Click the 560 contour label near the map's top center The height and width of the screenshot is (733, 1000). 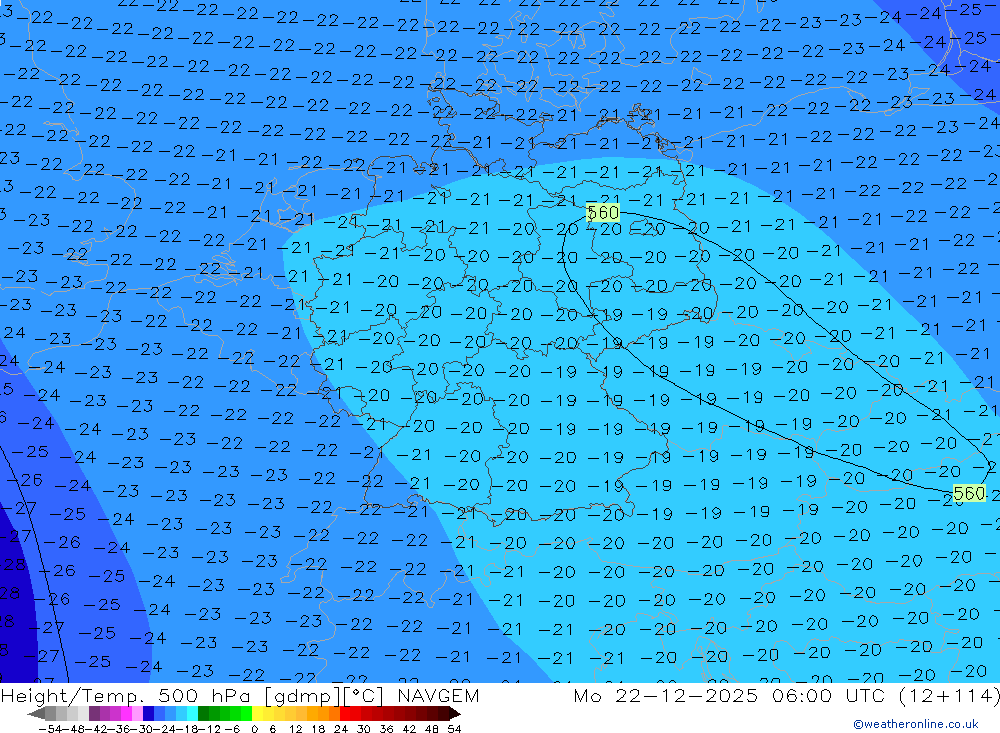603,212
